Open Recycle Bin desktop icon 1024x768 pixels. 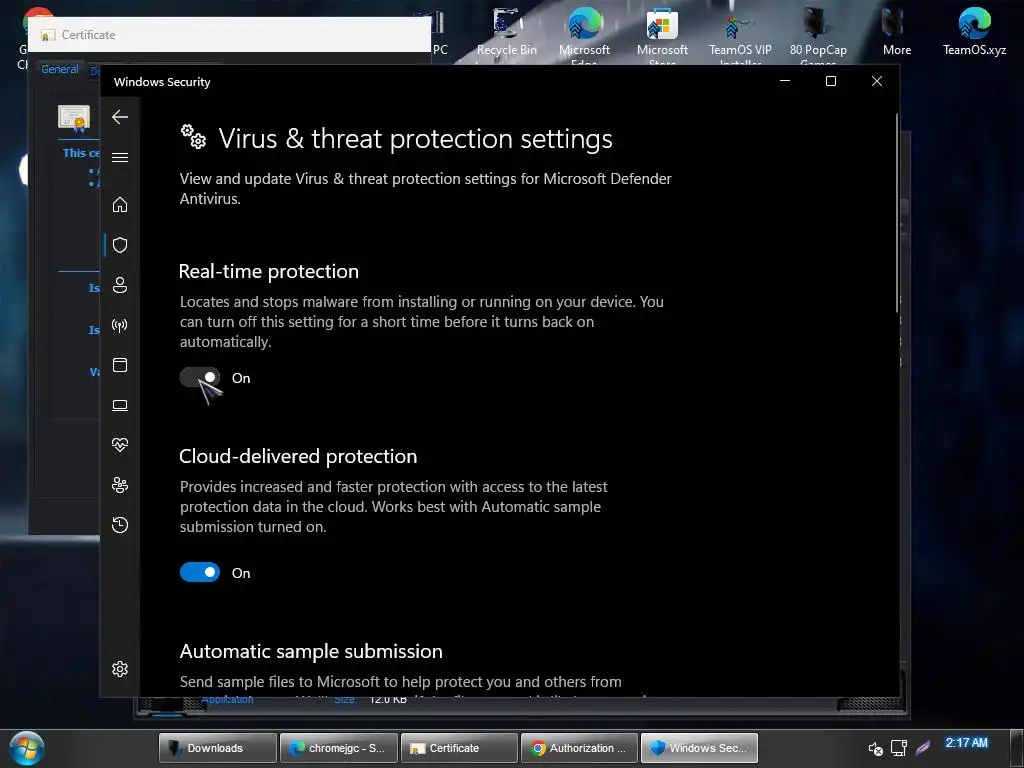coord(507,34)
